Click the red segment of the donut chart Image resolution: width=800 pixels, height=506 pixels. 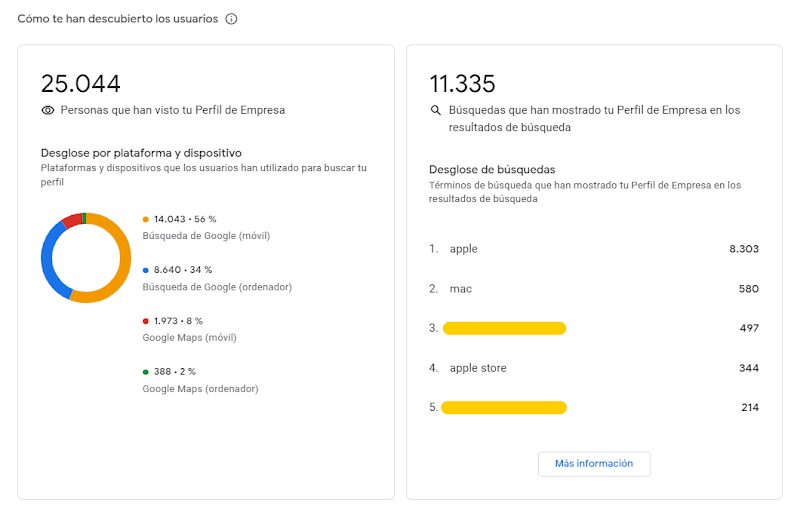(72, 220)
